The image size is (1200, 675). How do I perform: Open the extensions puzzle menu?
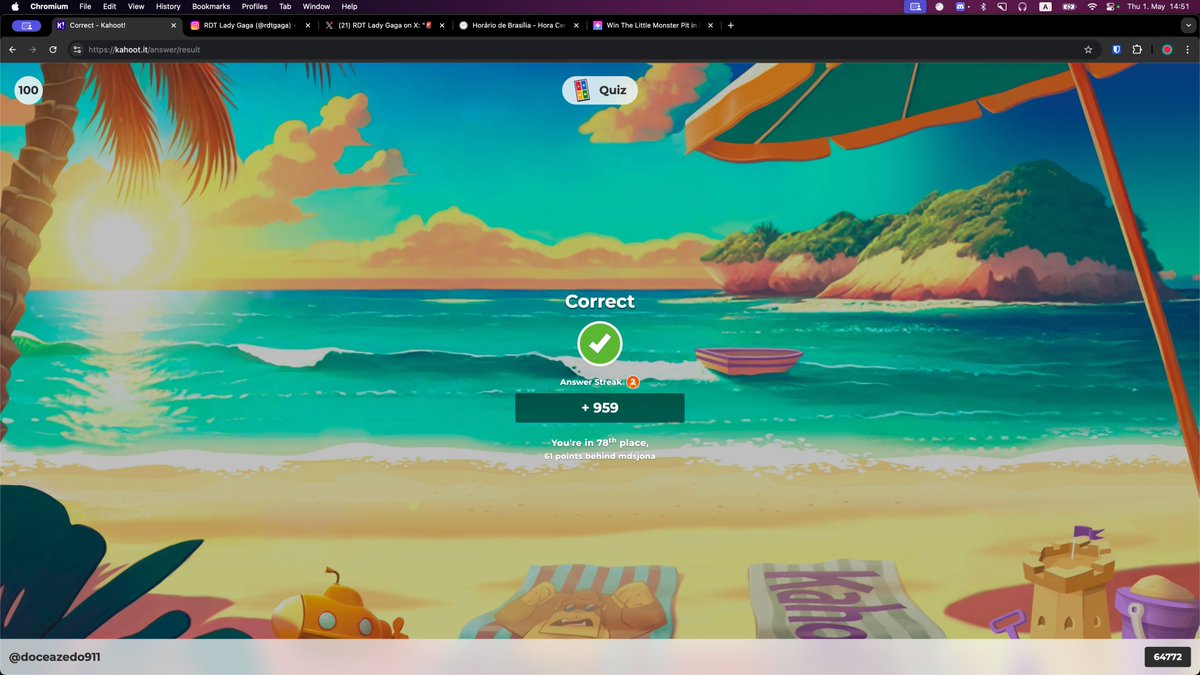pos(1137,49)
